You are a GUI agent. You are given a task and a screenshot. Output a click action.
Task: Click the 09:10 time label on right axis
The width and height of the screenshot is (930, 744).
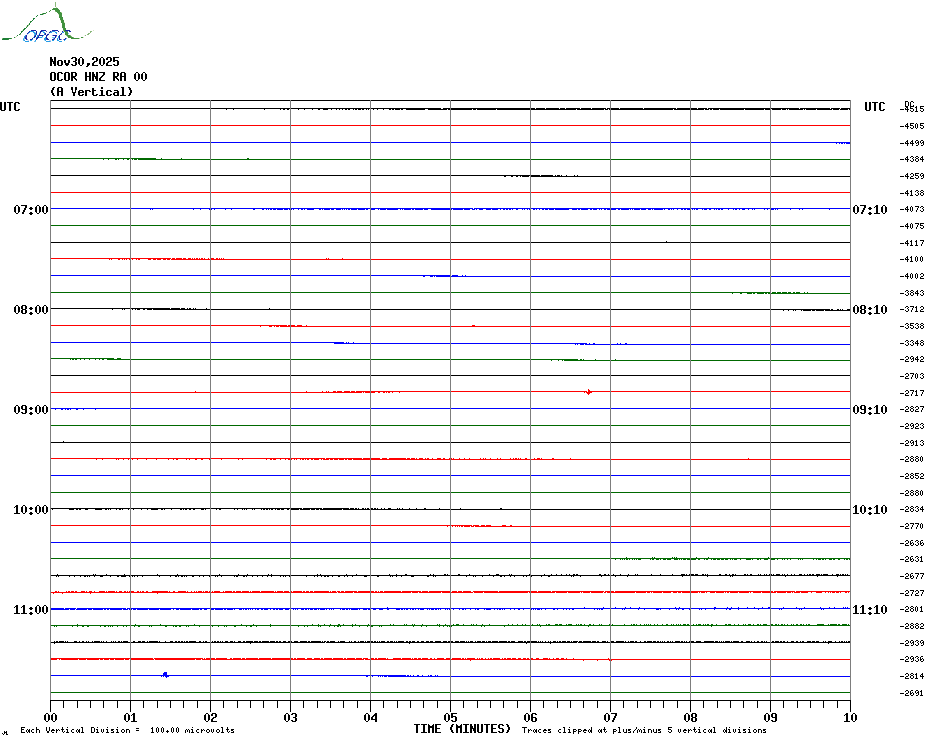click(869, 410)
